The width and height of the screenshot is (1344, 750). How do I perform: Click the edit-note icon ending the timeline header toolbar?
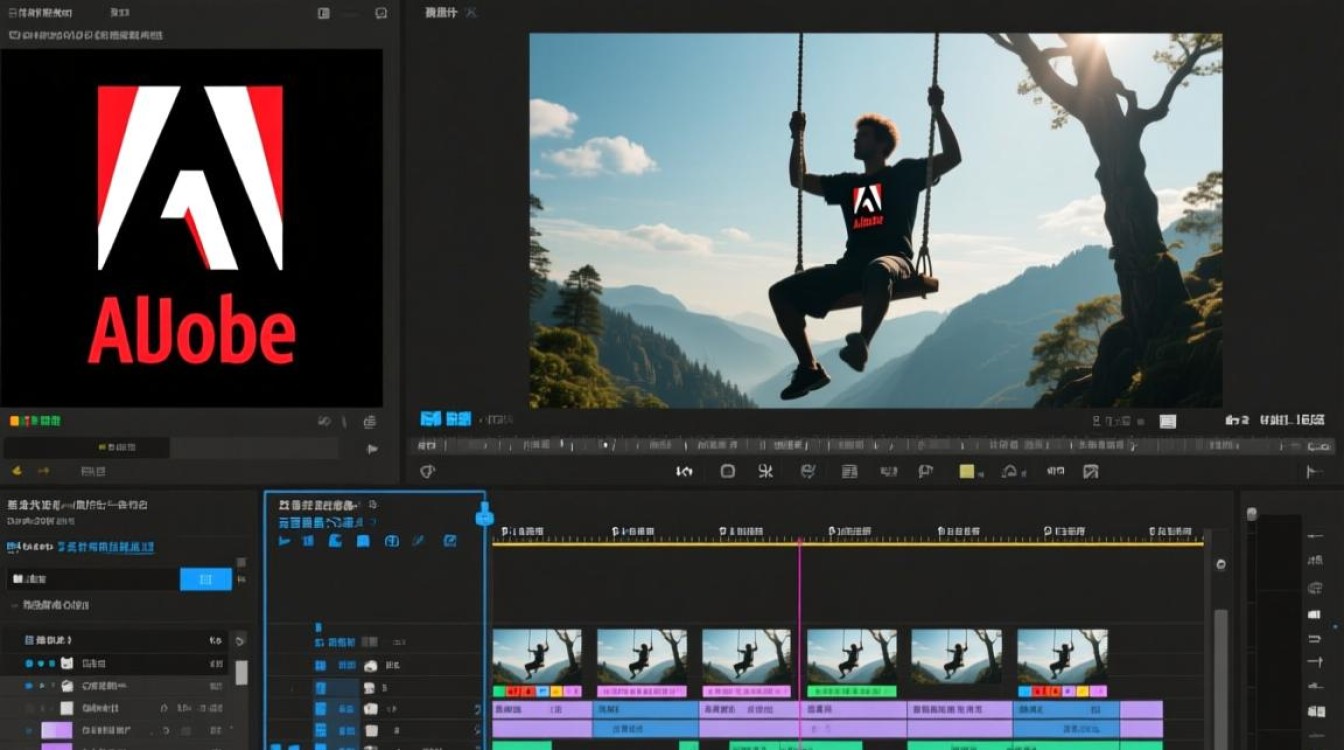click(450, 541)
